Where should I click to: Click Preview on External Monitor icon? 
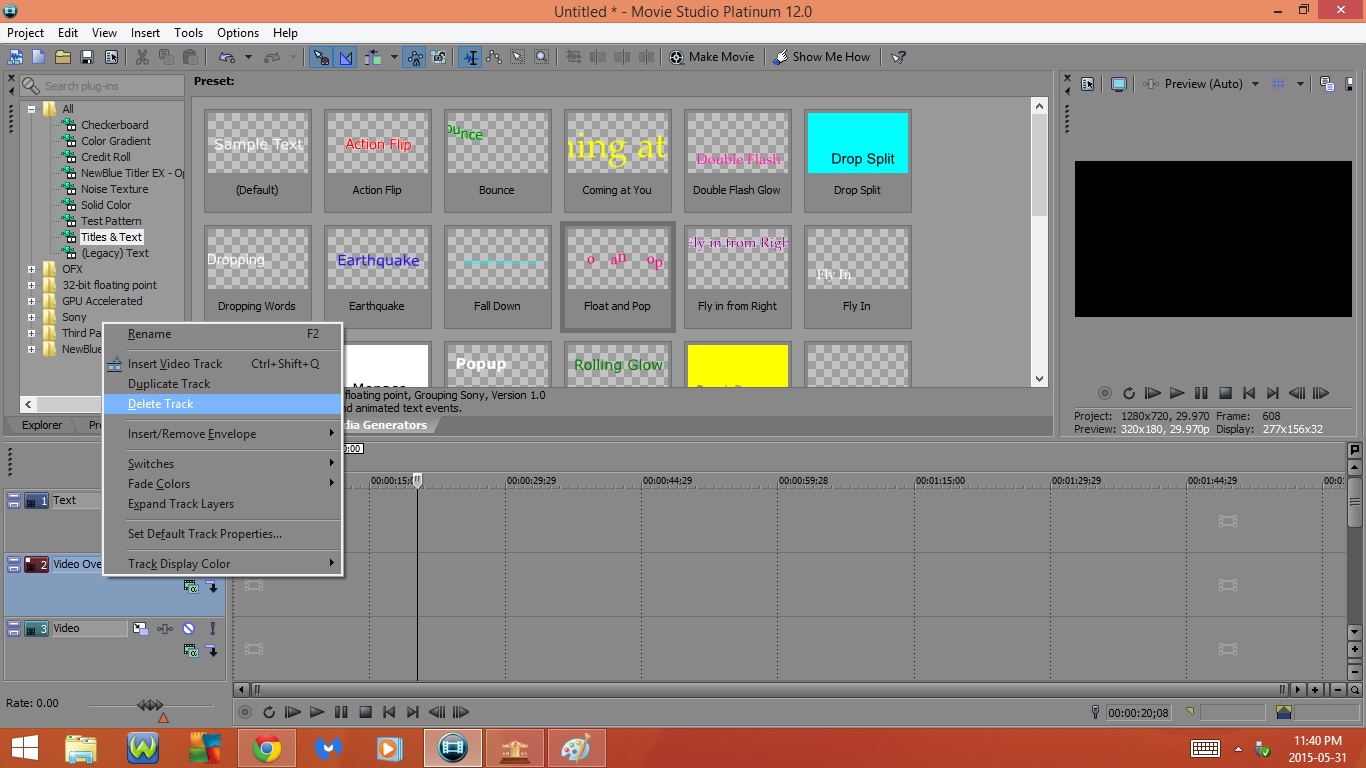click(x=1119, y=84)
